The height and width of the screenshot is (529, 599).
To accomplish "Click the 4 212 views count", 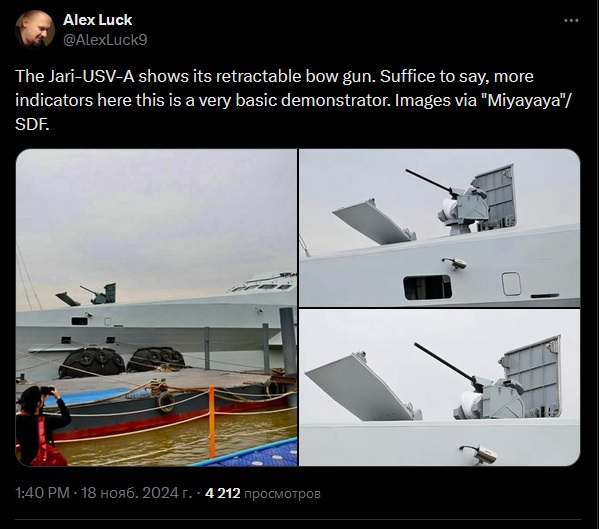I will click(222, 493).
